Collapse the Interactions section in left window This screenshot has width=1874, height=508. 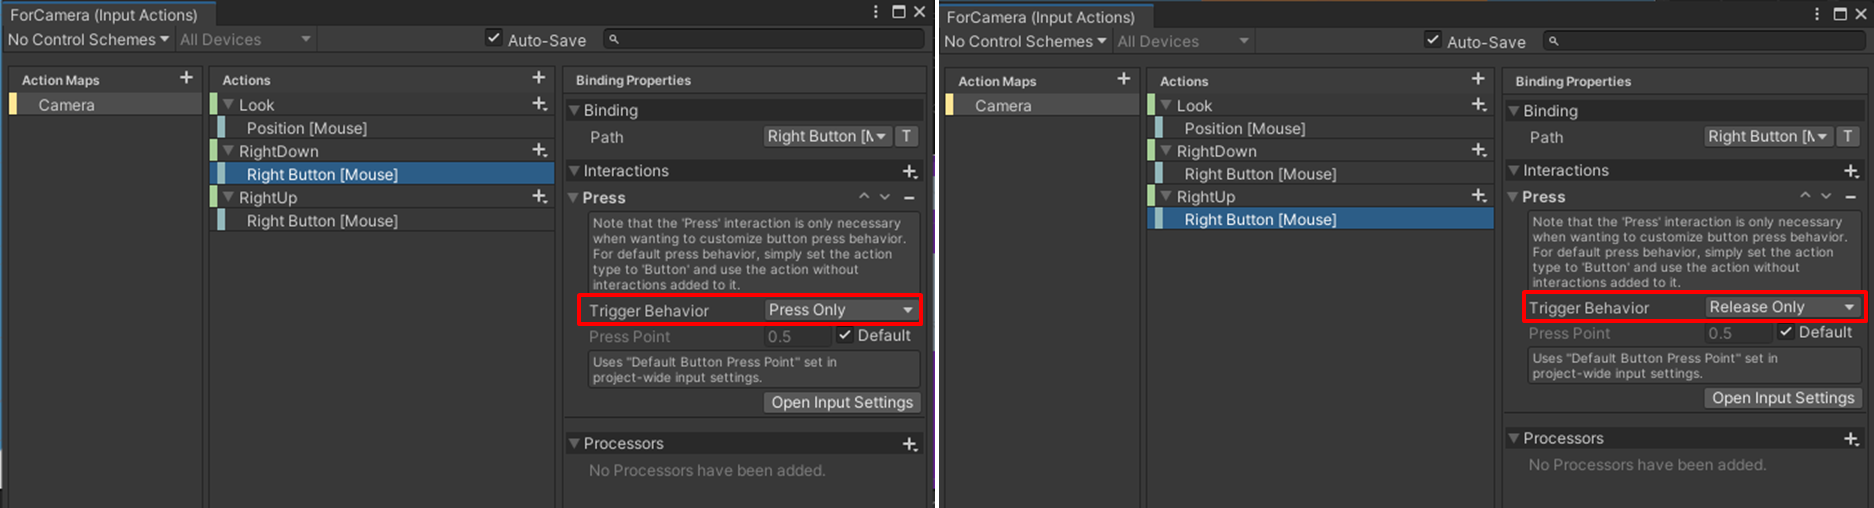(x=575, y=171)
